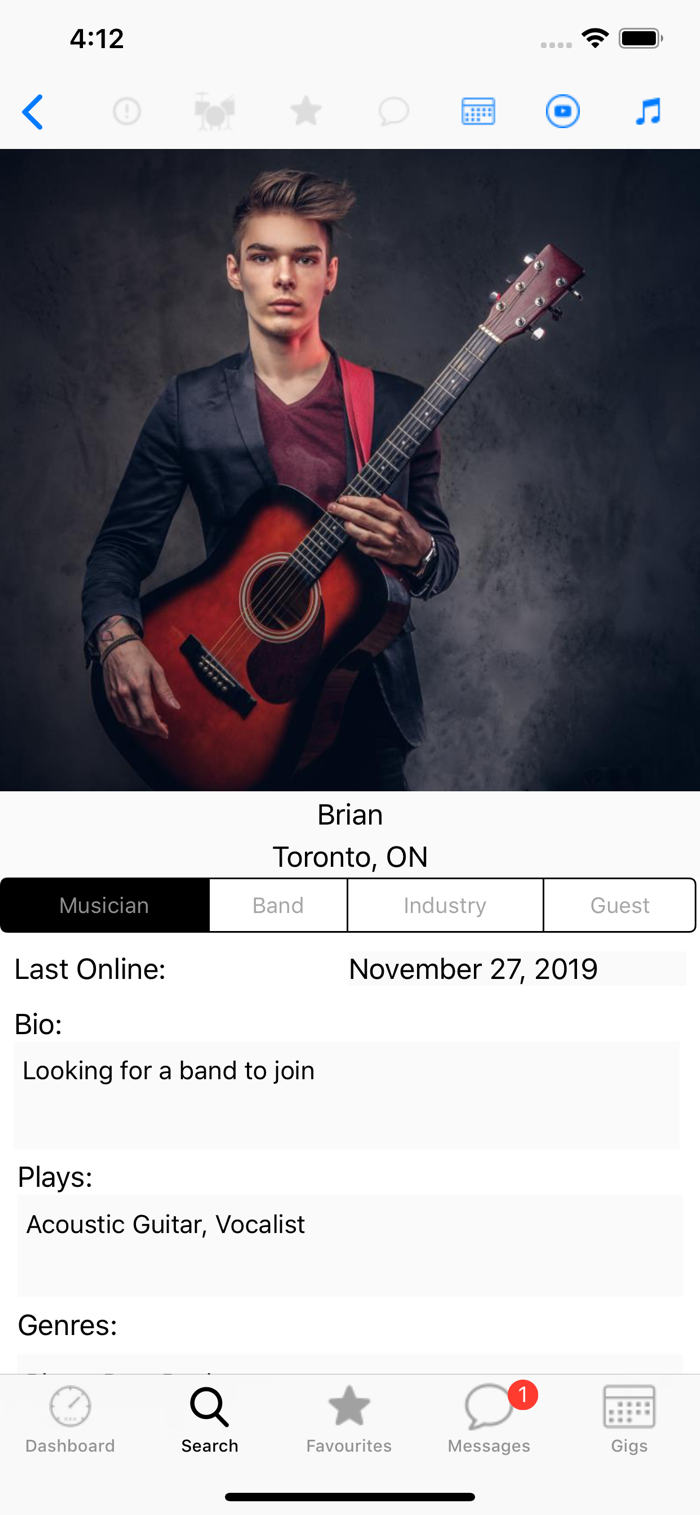Select the Musician segment

point(105,905)
